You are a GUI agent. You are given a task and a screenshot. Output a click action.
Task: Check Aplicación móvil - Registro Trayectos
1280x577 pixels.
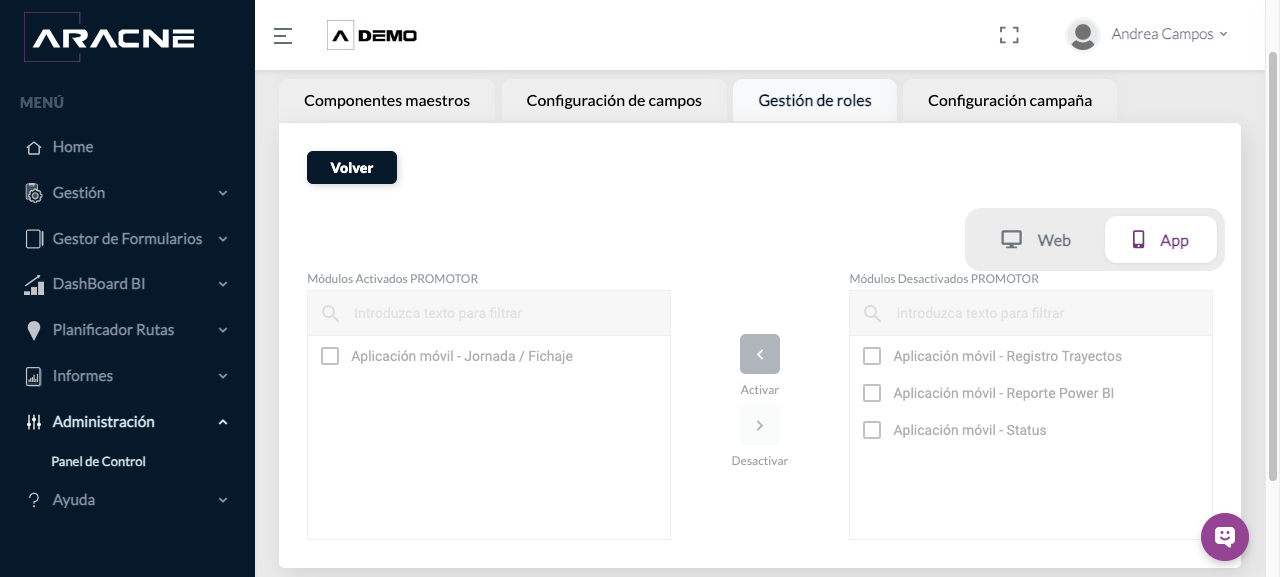872,356
